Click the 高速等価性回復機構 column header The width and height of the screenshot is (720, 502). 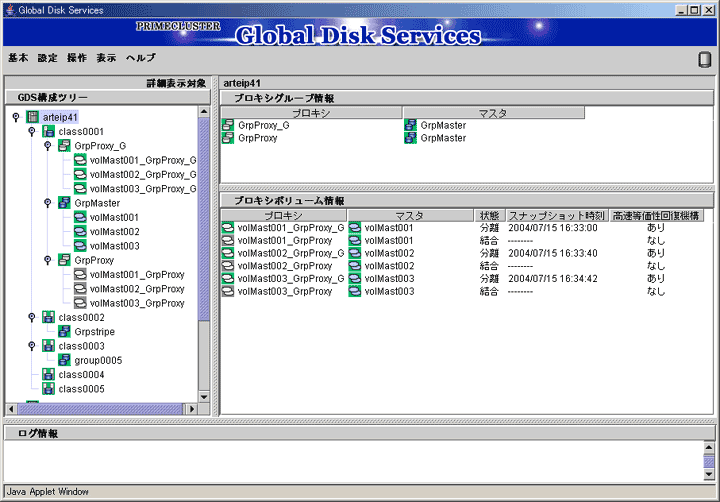(x=657, y=215)
